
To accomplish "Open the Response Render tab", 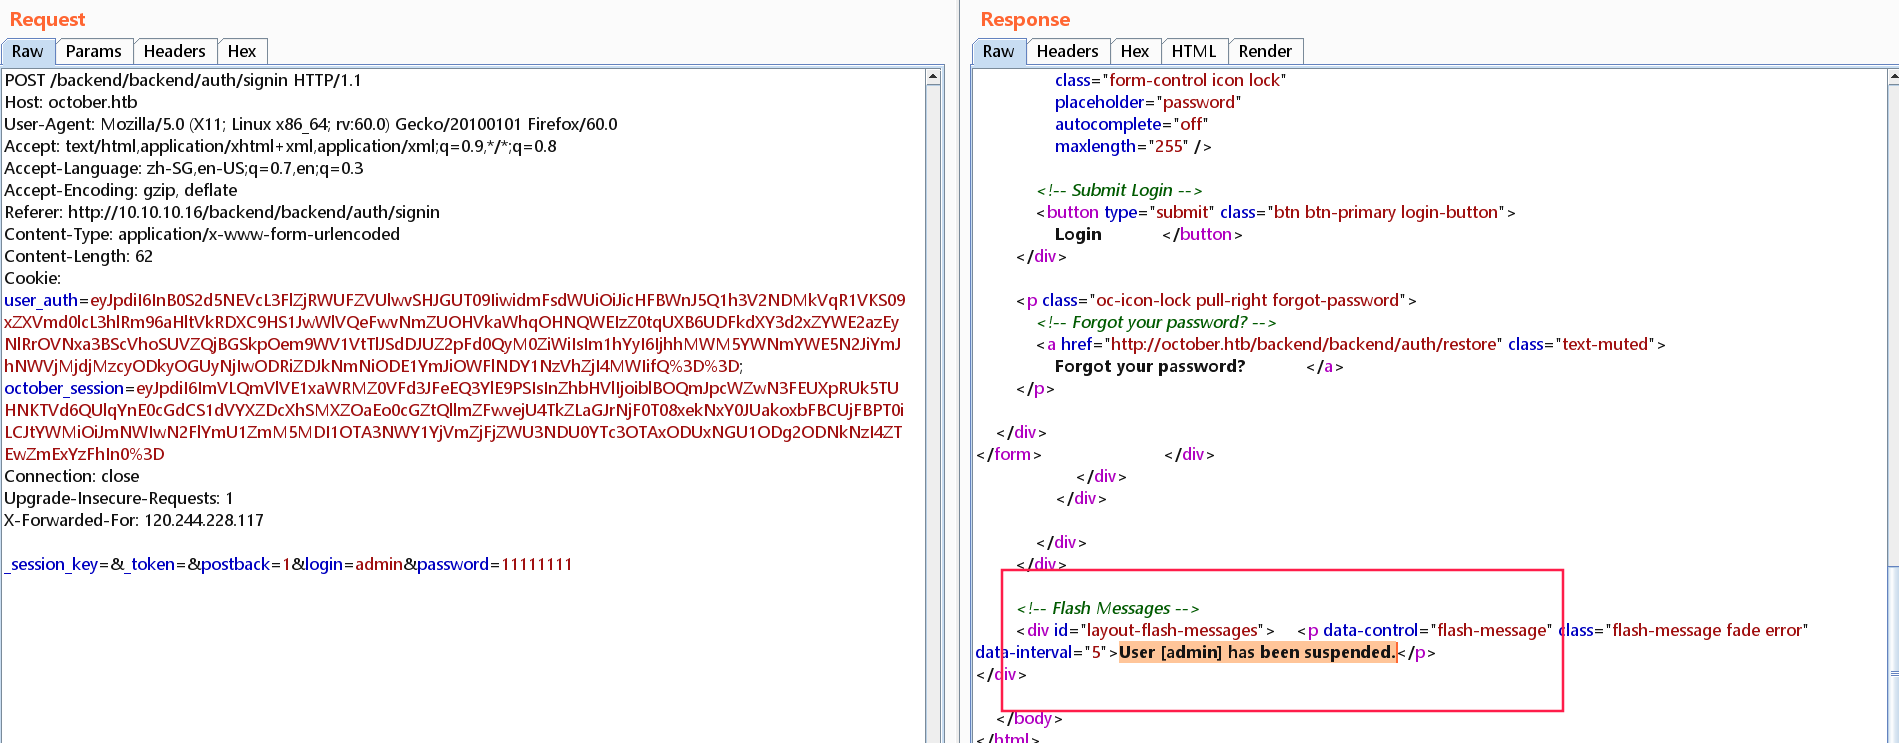I will pos(1265,51).
